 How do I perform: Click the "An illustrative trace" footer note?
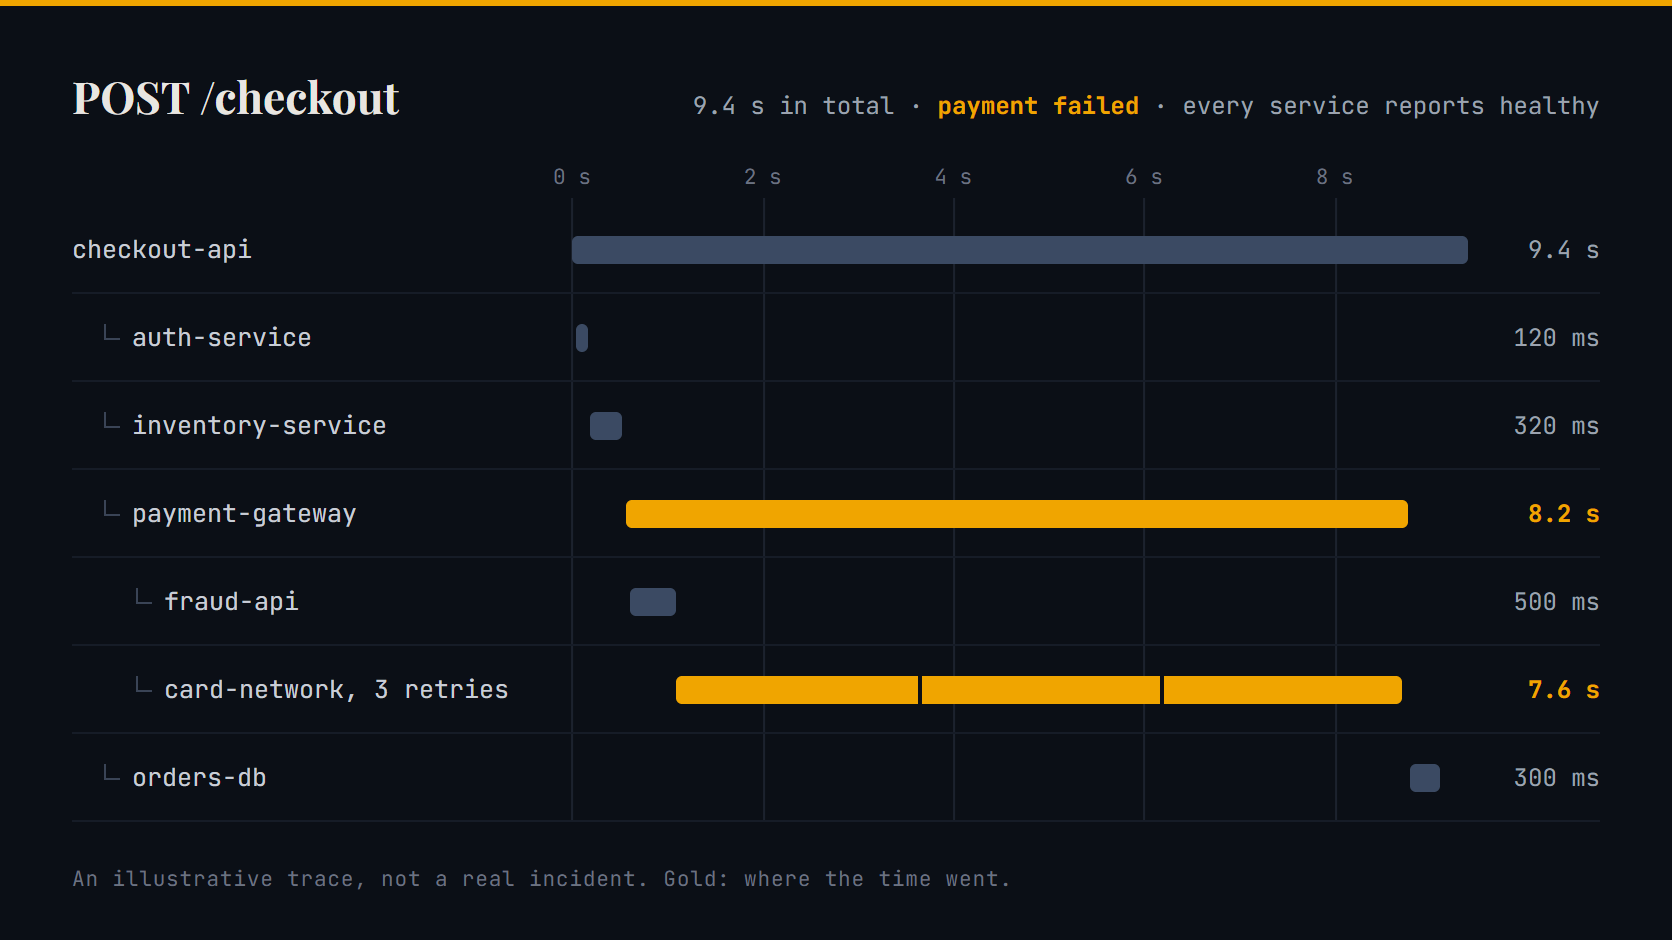point(542,879)
